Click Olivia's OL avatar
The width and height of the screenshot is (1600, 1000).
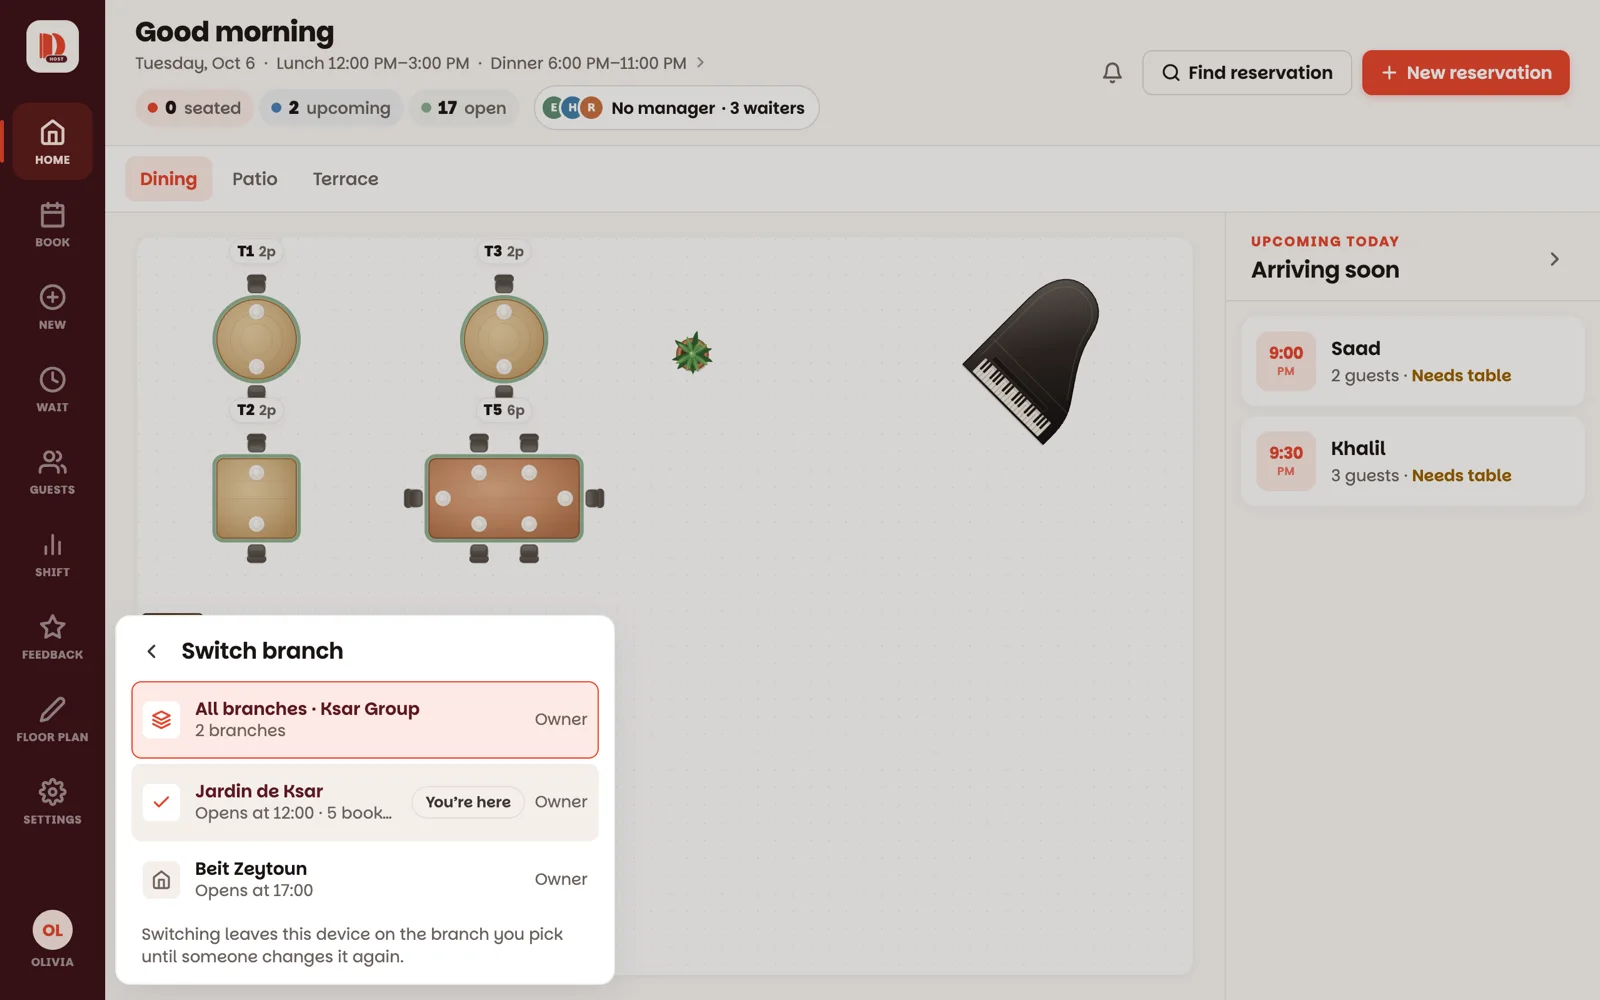tap(52, 930)
